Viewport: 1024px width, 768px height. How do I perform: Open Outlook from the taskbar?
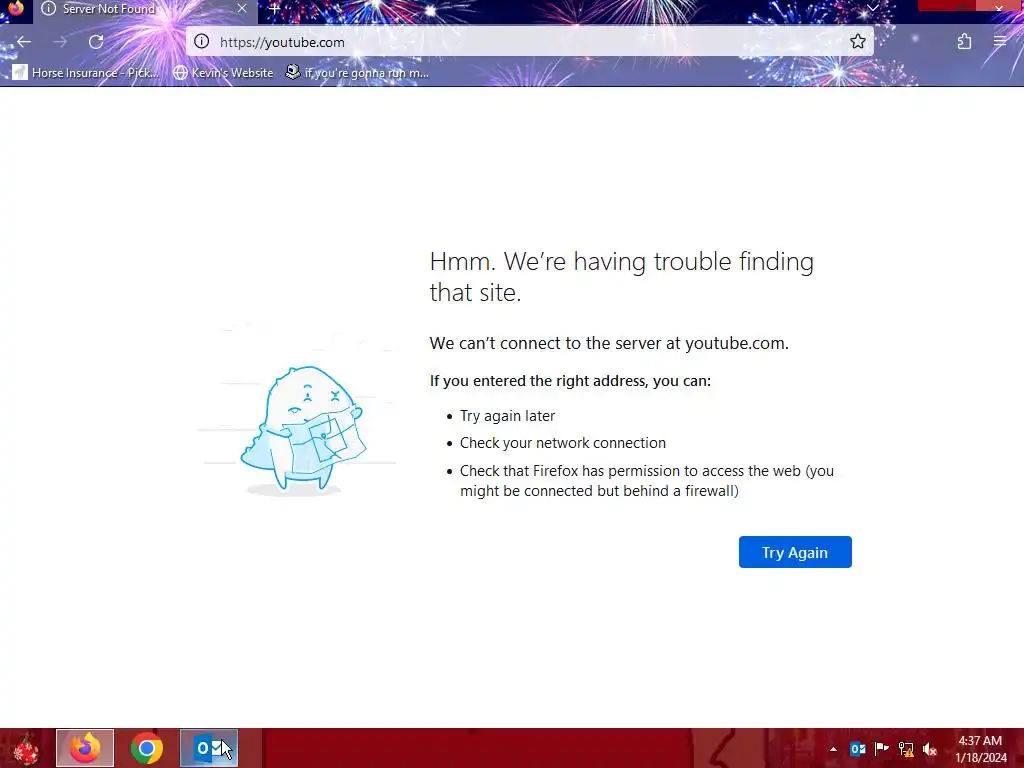(209, 748)
